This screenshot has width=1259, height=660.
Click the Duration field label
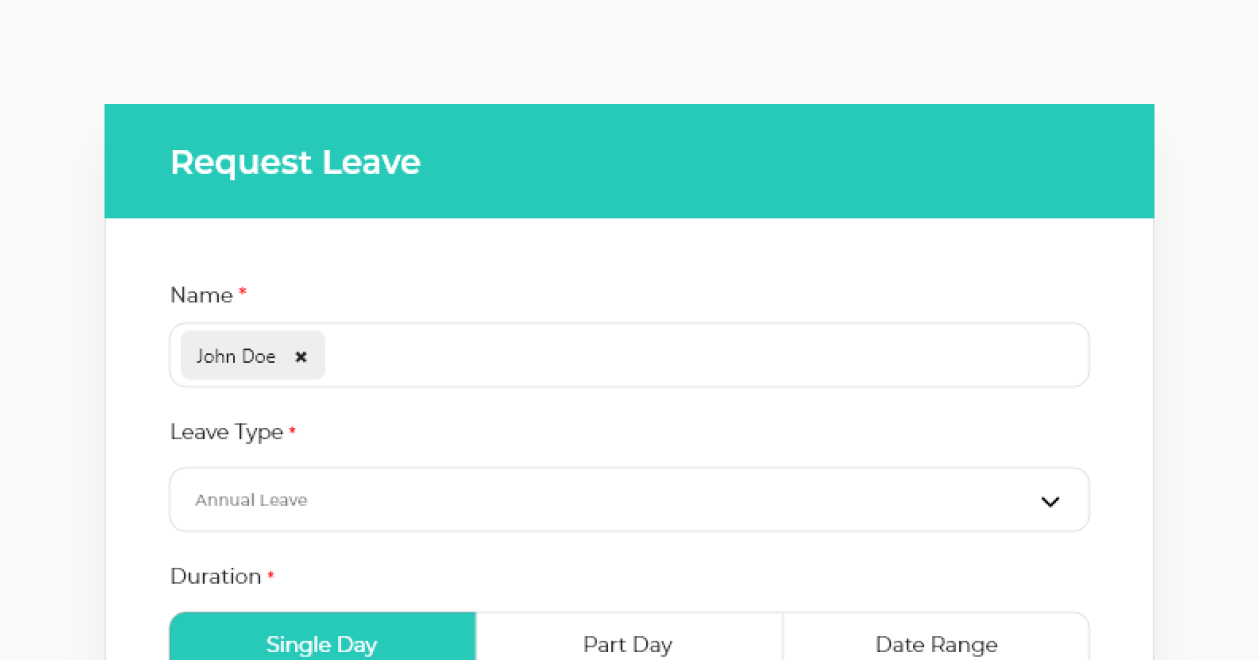(x=216, y=577)
